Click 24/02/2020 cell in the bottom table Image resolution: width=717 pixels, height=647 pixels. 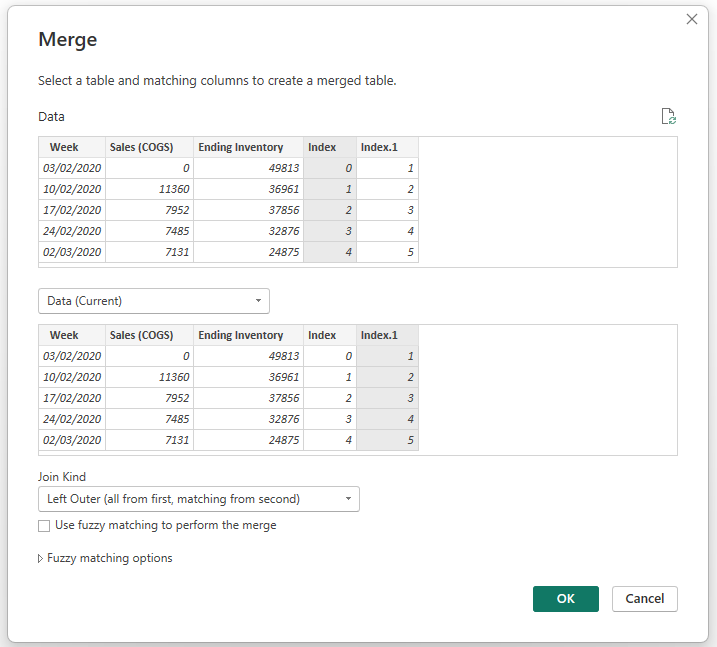72,419
